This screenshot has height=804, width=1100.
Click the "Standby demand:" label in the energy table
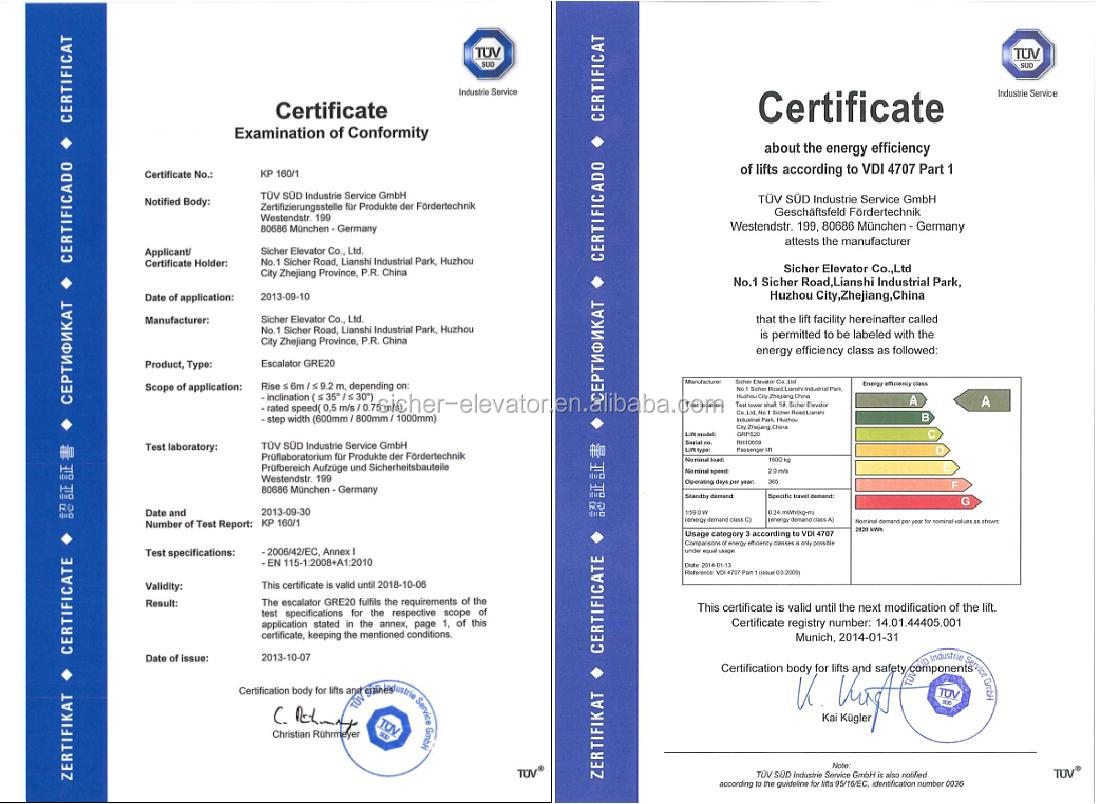pos(709,496)
